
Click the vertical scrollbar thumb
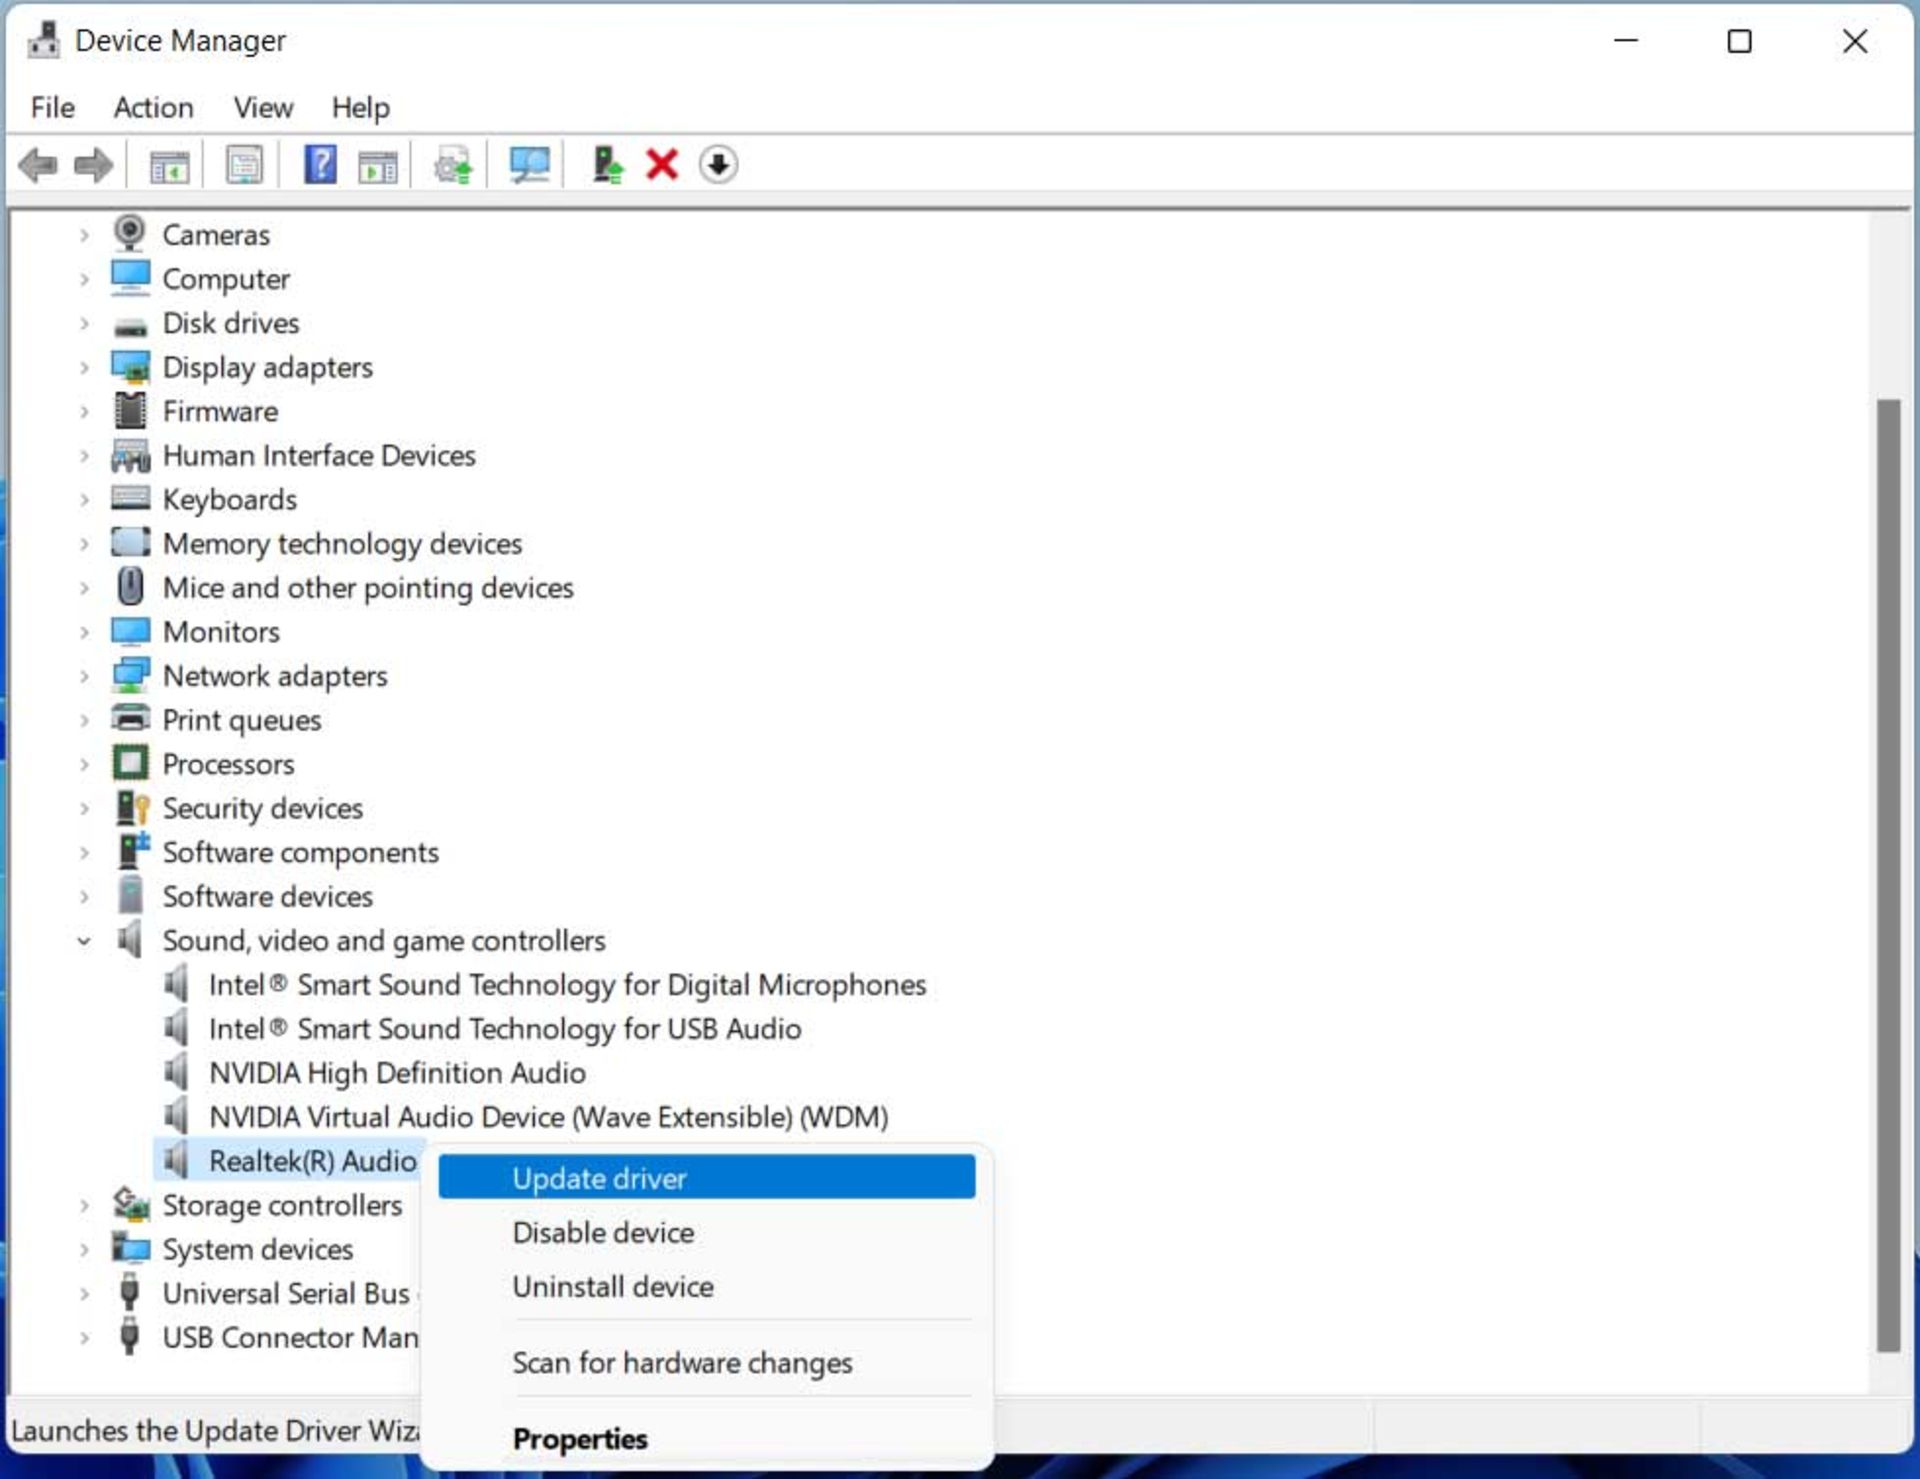1888,875
